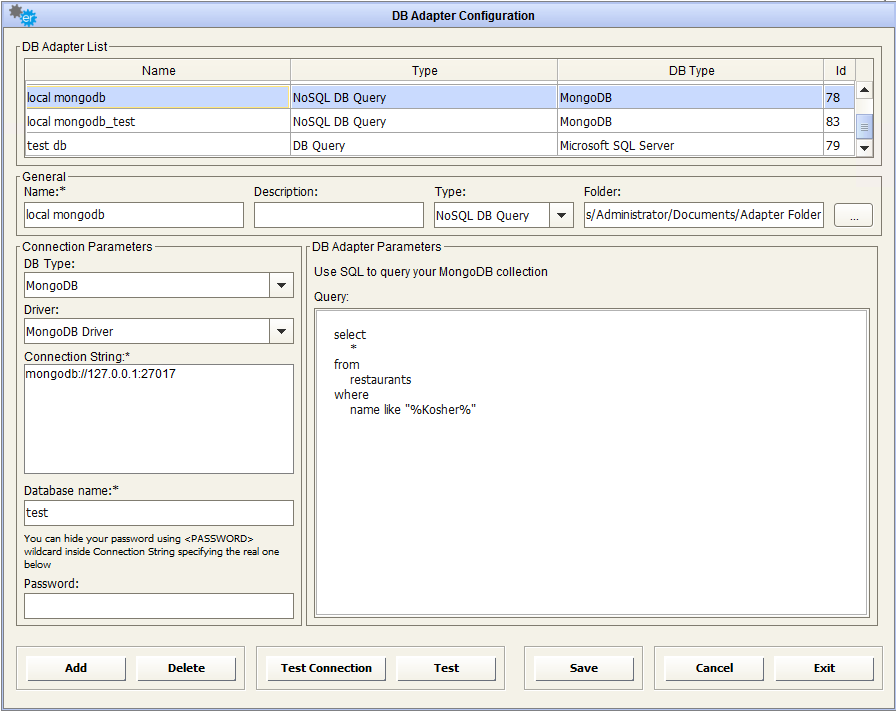Expand the Driver dropdown list
The image size is (896, 712).
(x=281, y=331)
